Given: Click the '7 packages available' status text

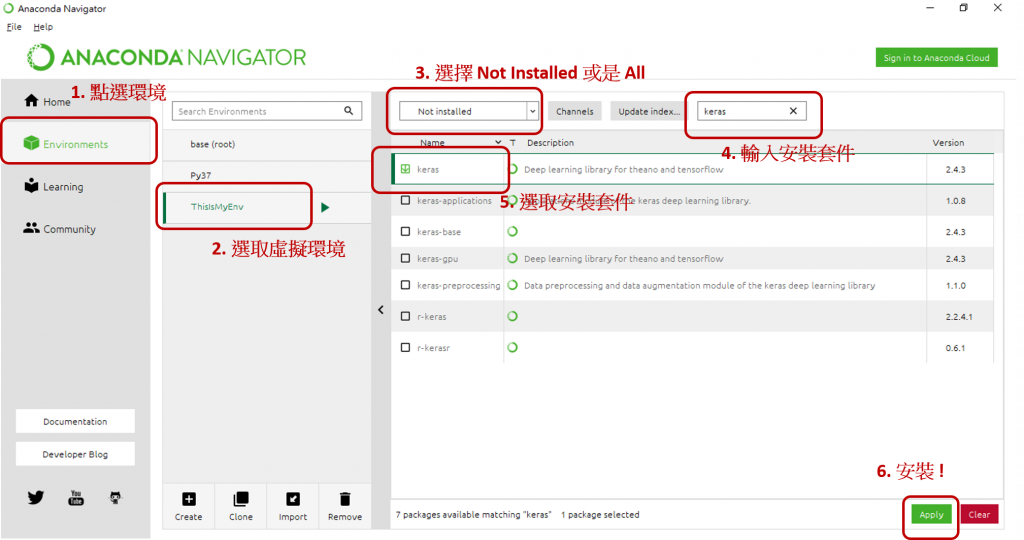Looking at the screenshot, I should [473, 515].
